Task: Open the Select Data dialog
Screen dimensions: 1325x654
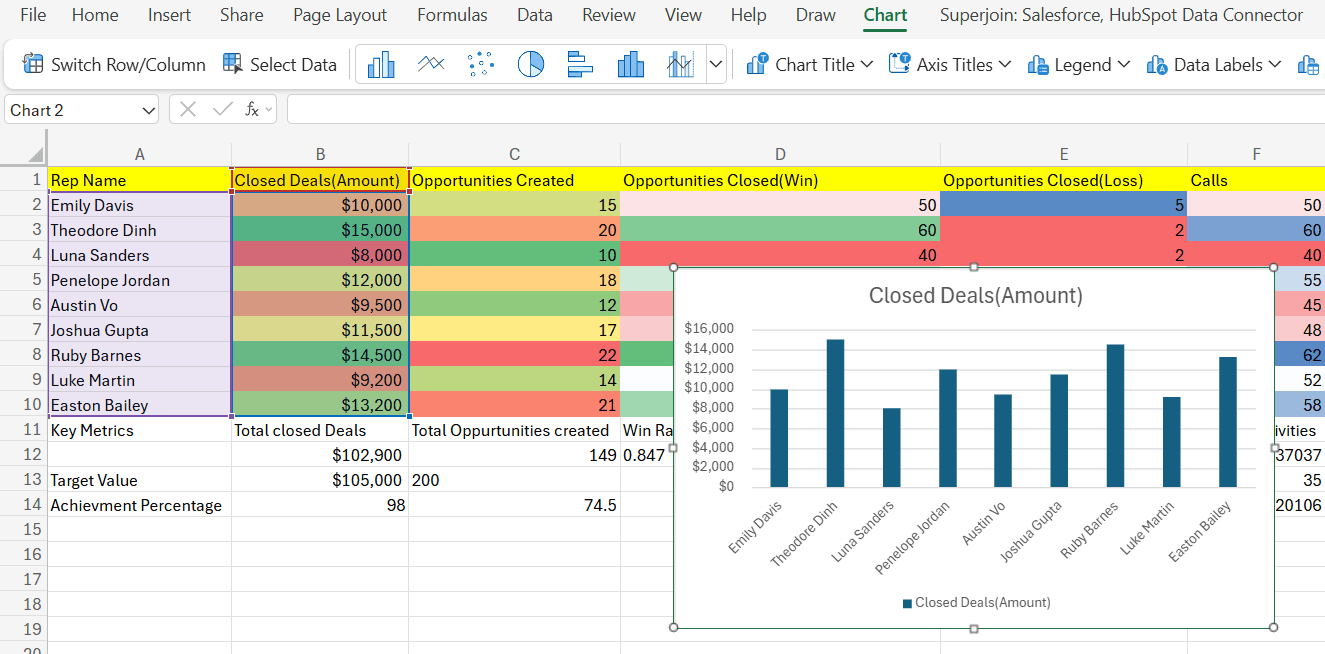Action: click(280, 65)
